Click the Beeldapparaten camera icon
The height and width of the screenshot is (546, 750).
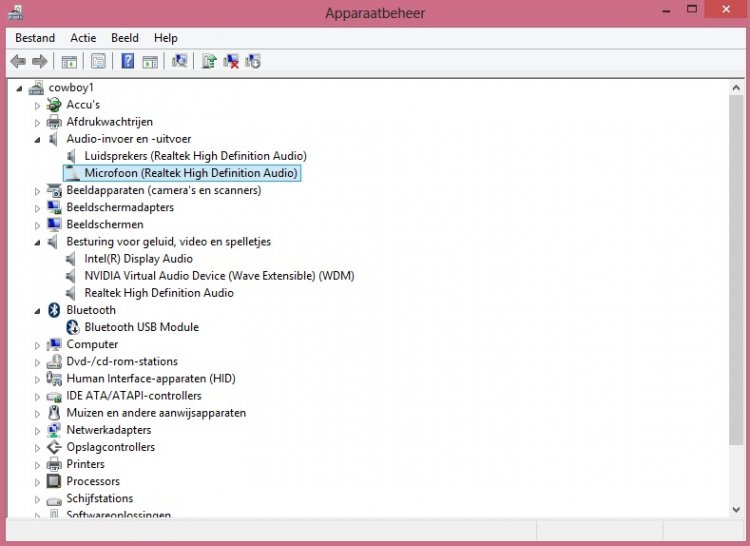54,190
